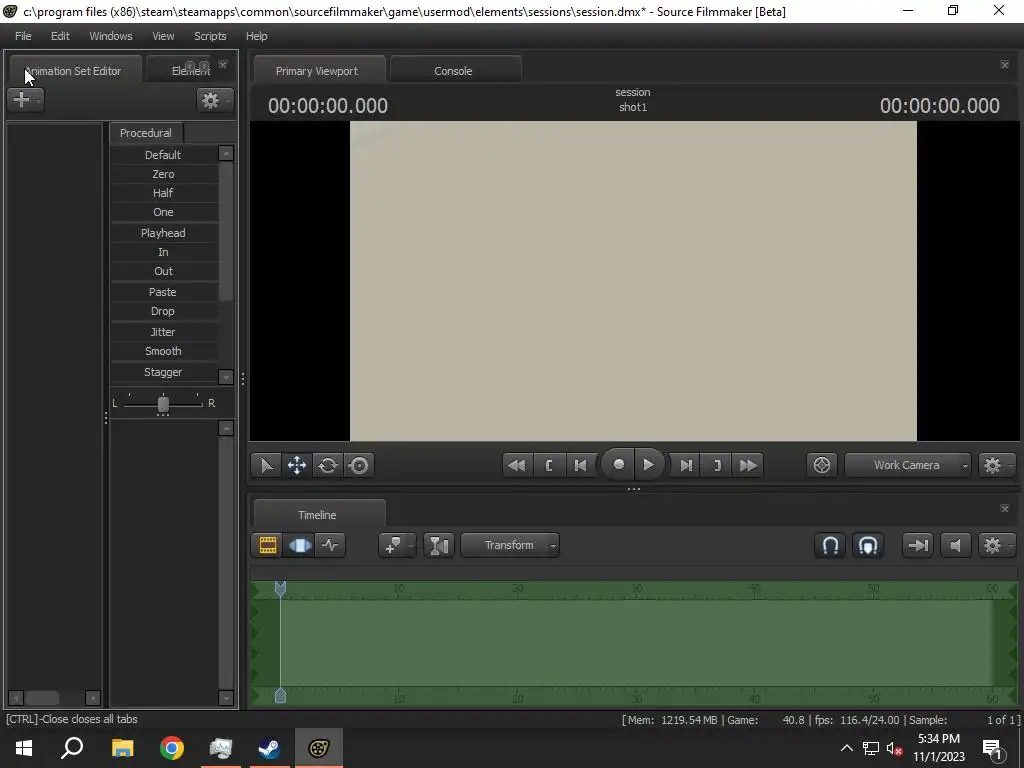The height and width of the screenshot is (768, 1024).
Task: Apply the Default procedural preset
Action: (x=163, y=155)
